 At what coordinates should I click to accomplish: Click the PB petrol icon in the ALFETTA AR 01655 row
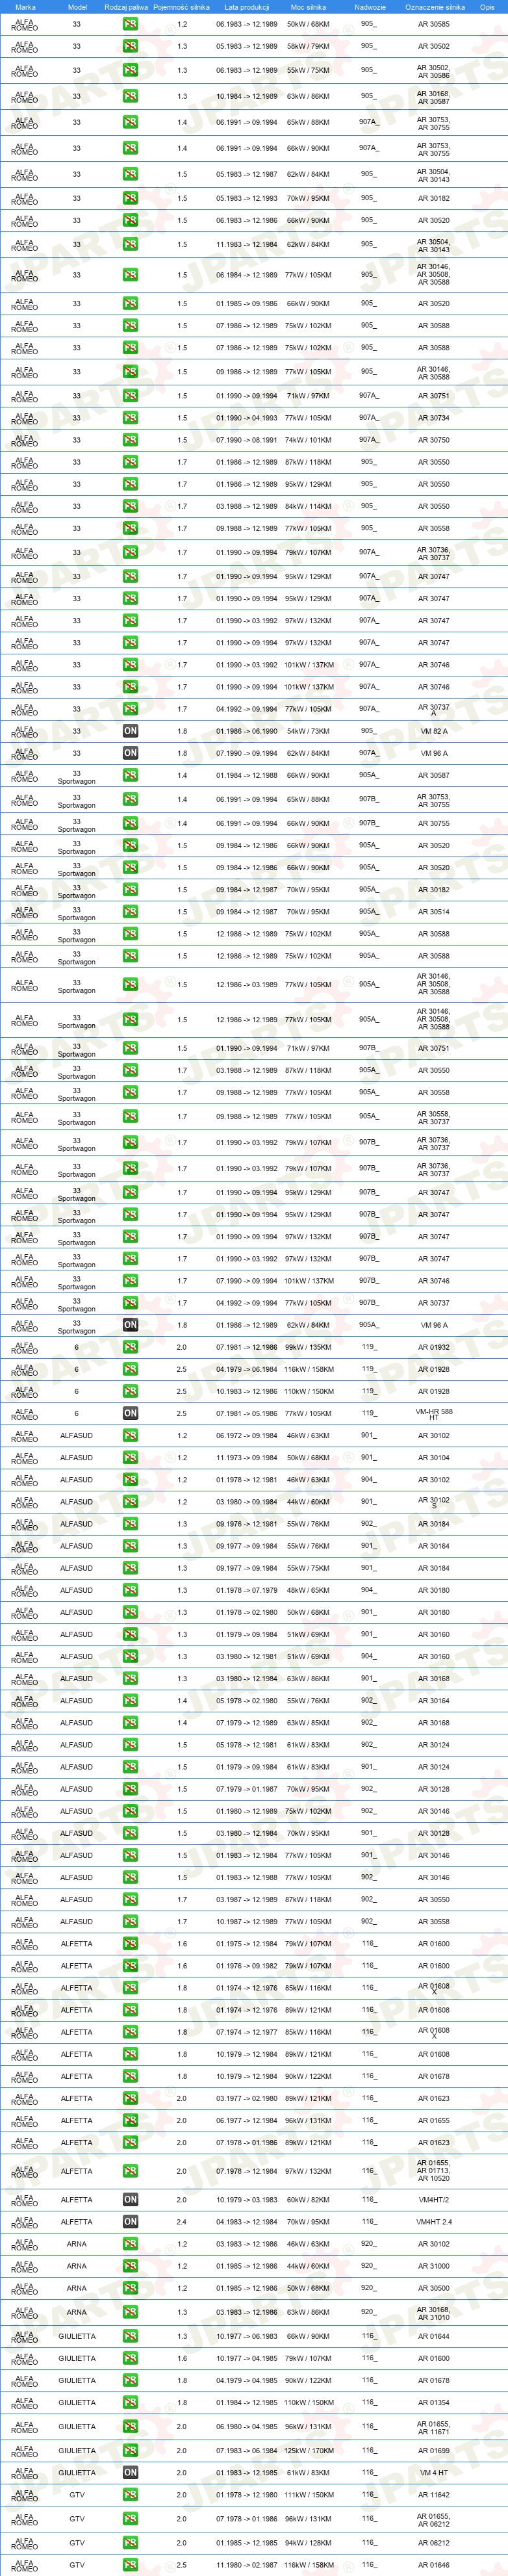click(x=130, y=2120)
